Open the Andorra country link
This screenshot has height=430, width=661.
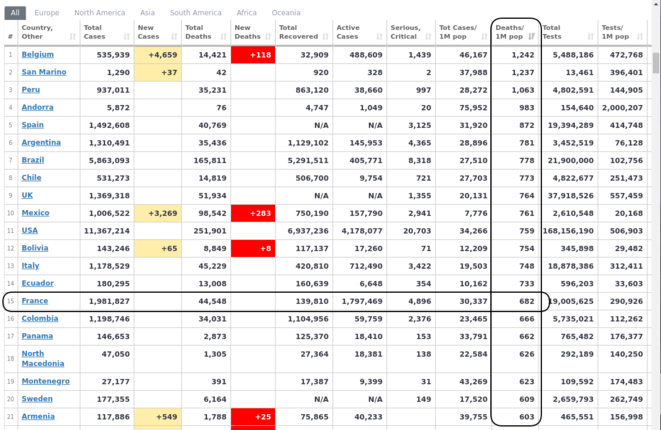38,107
